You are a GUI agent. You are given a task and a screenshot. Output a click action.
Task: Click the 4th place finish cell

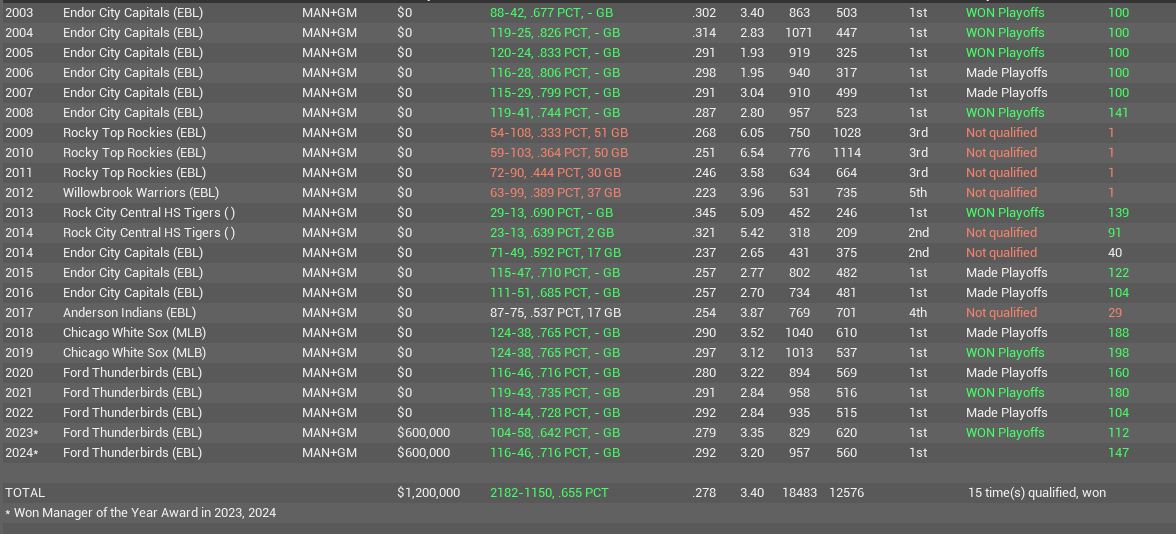(918, 313)
